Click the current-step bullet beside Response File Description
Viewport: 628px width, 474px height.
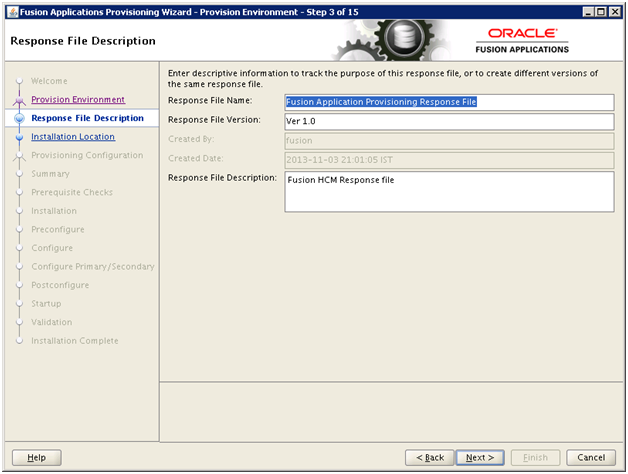(x=19, y=118)
